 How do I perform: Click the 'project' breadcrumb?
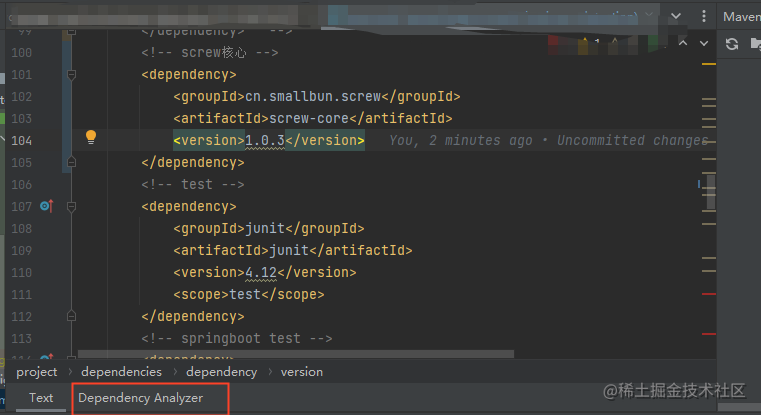37,371
